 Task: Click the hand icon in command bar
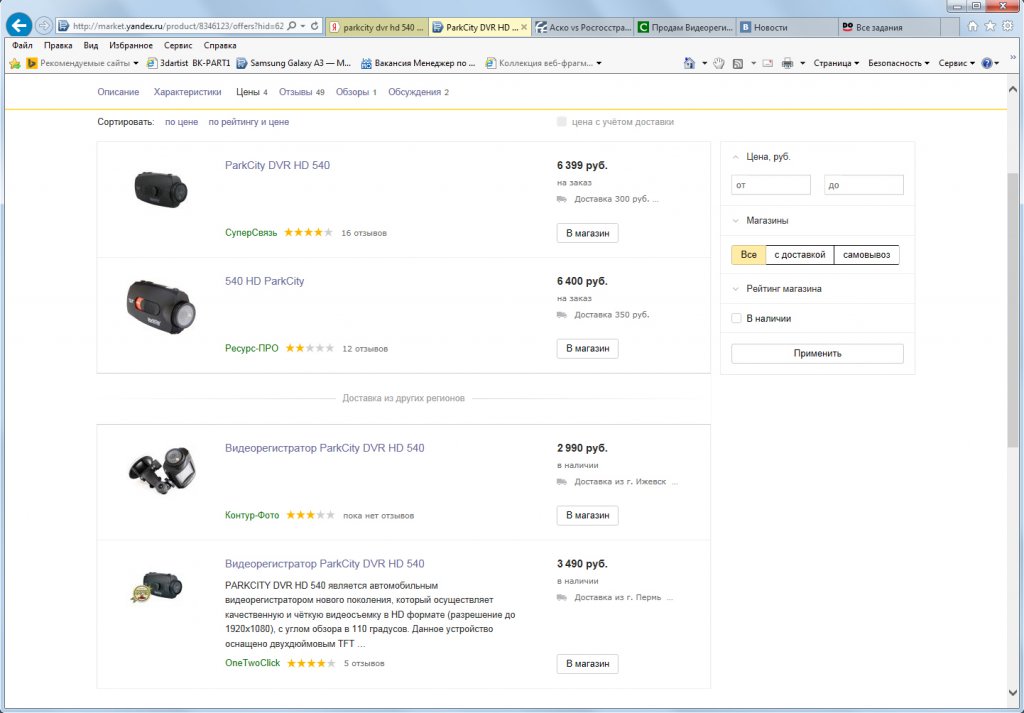[719, 63]
